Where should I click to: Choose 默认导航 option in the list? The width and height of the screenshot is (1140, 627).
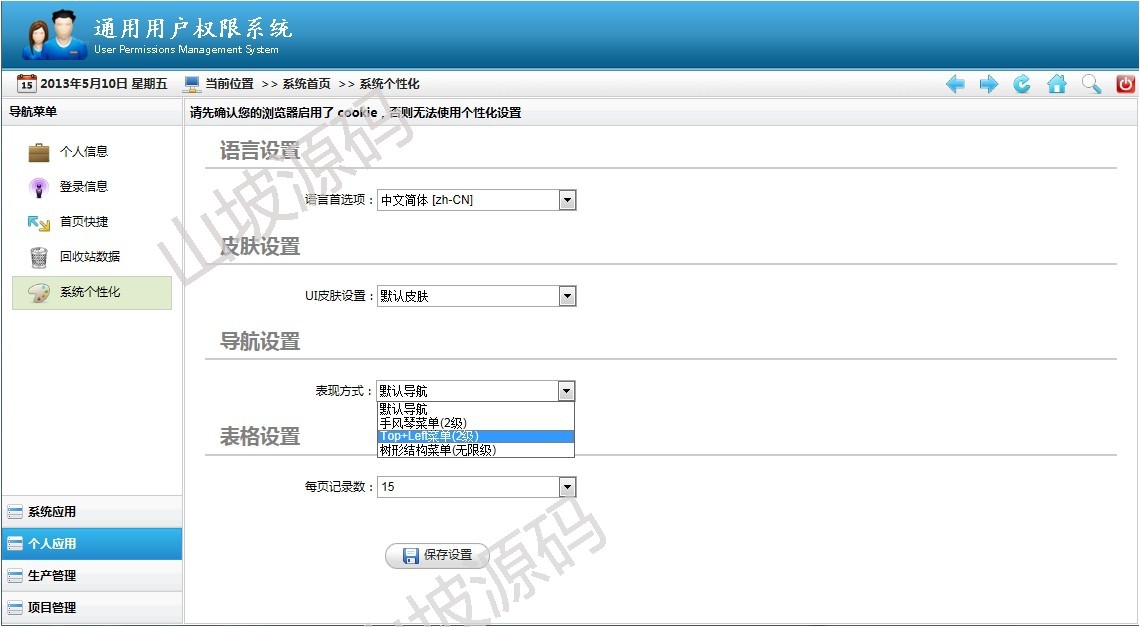(475, 410)
